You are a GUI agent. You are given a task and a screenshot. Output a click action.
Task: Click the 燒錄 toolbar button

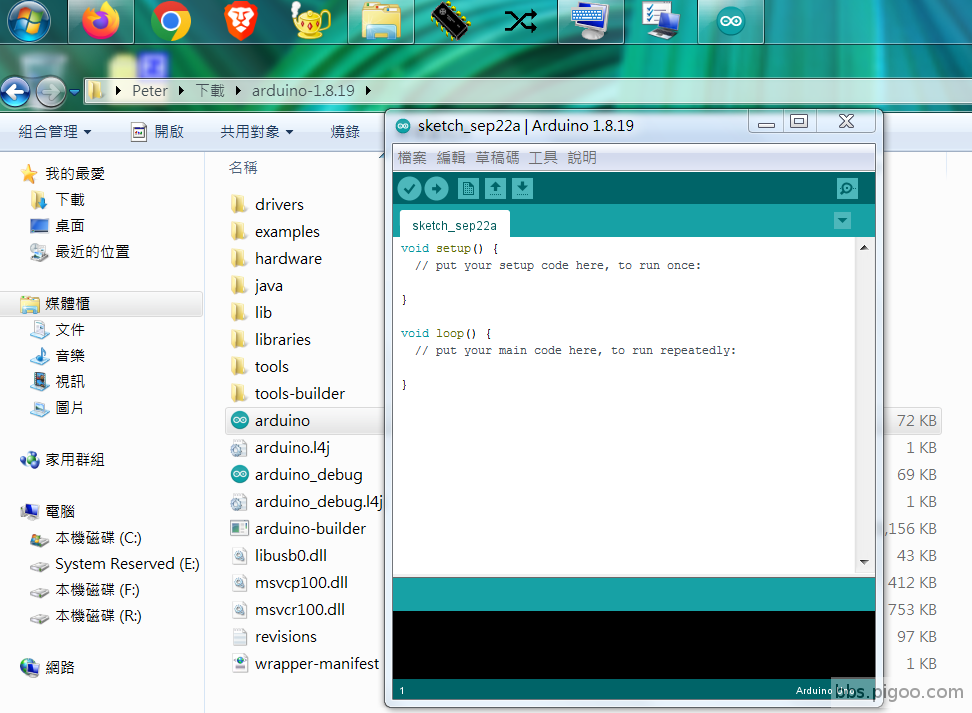coord(345,131)
